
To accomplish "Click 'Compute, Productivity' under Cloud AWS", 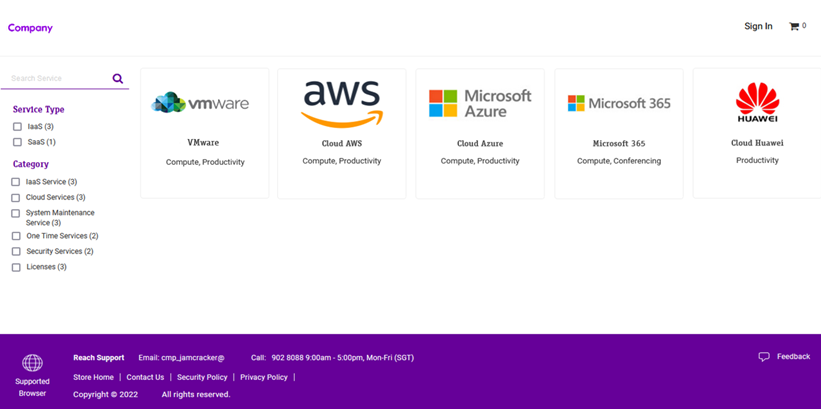I will click(342, 161).
